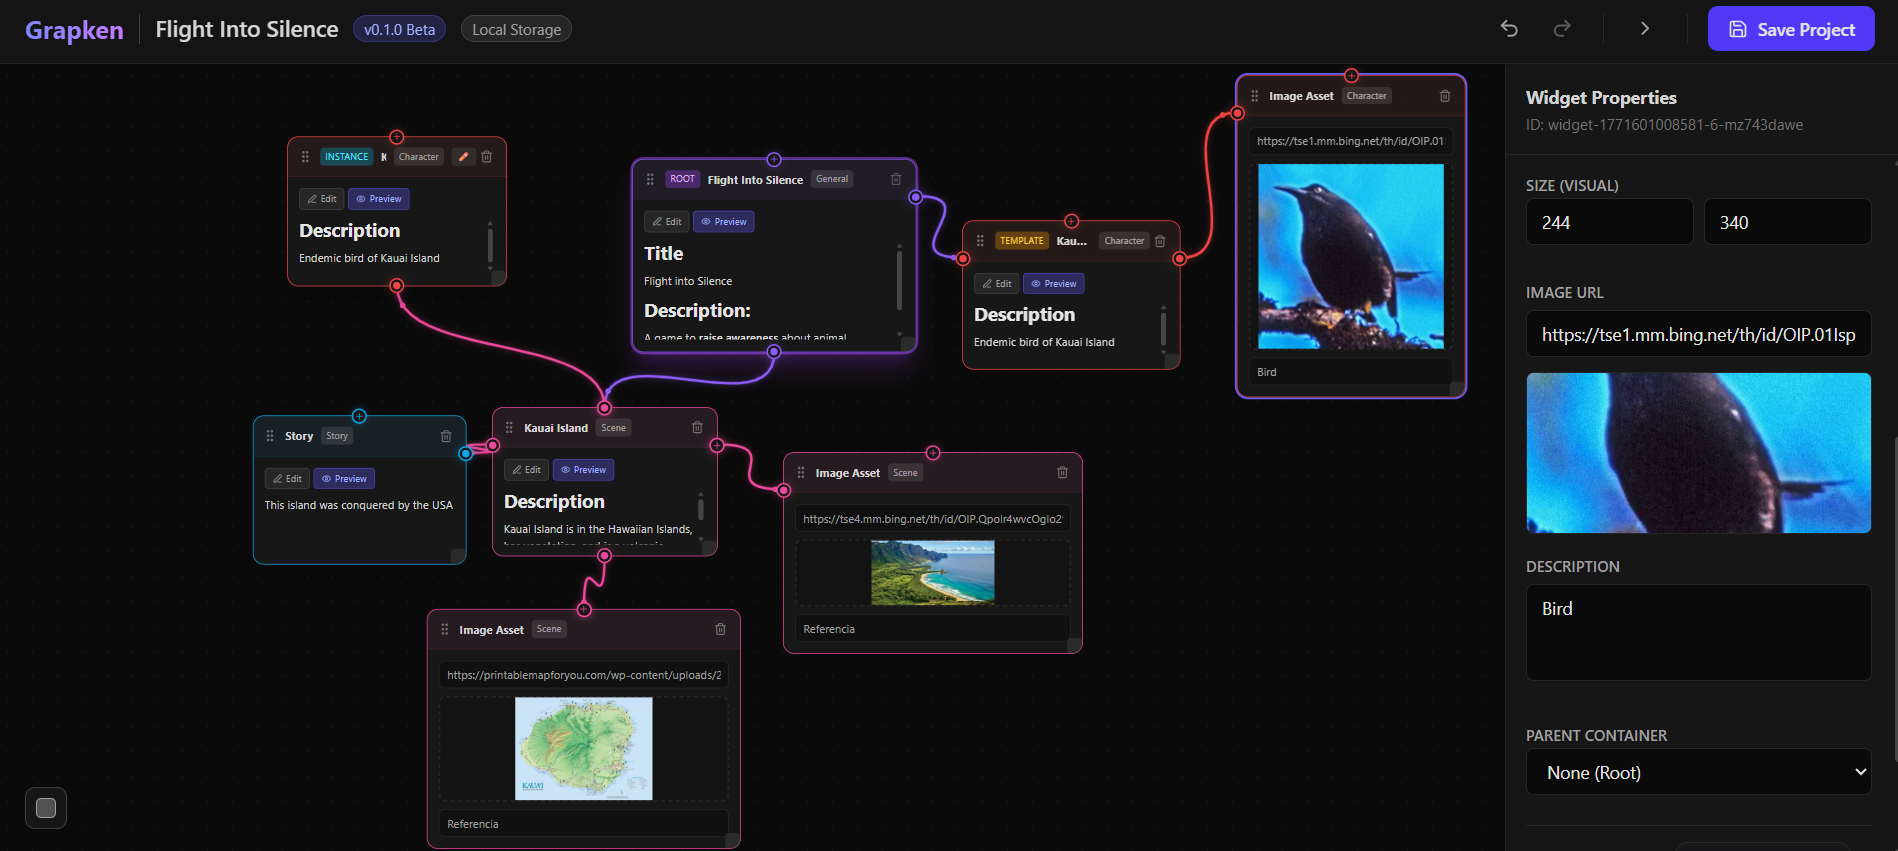Click the printablemapforyou URL field
This screenshot has height=851, width=1898.
584,675
